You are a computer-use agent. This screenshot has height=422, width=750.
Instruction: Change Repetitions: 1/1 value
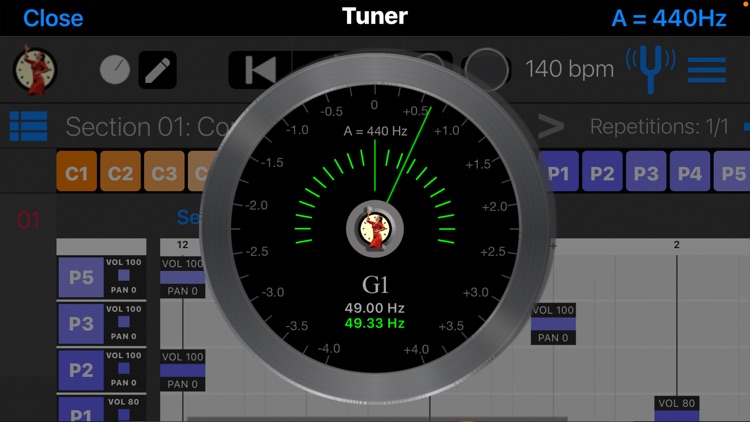click(x=659, y=127)
